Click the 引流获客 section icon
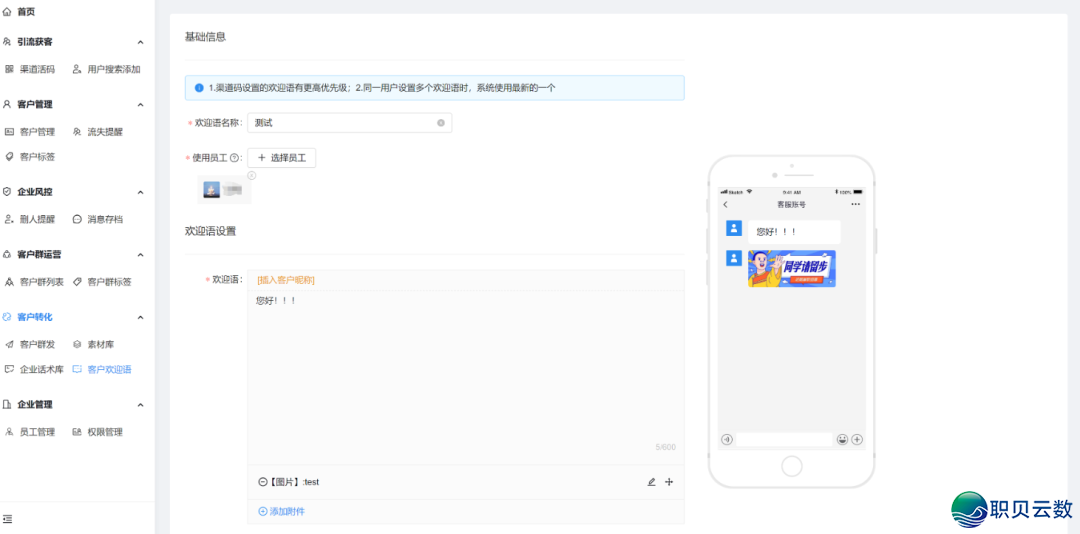This screenshot has width=1080, height=534. pyautogui.click(x=7, y=42)
